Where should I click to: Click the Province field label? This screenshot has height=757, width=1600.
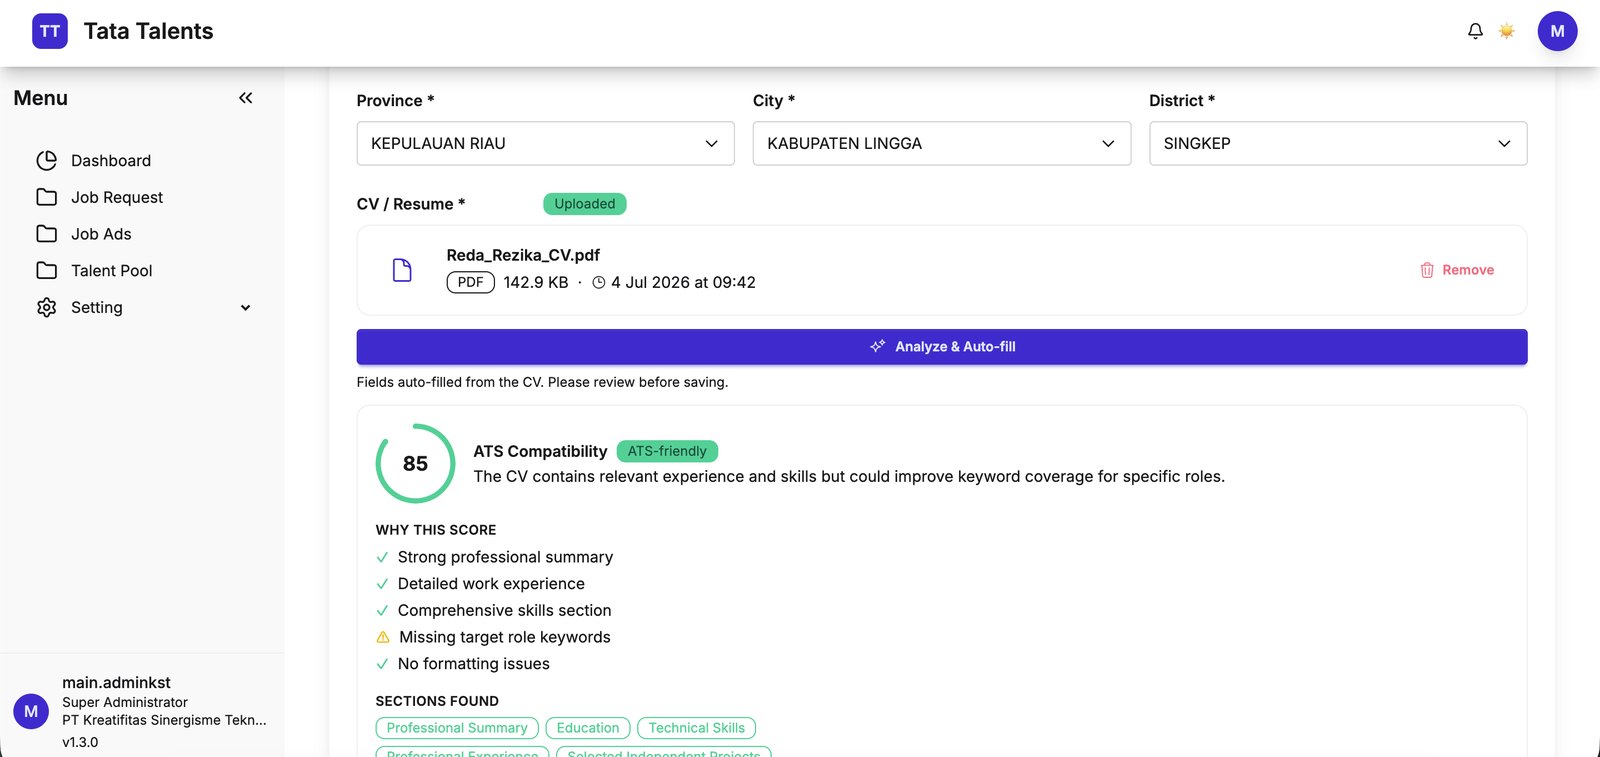point(395,100)
